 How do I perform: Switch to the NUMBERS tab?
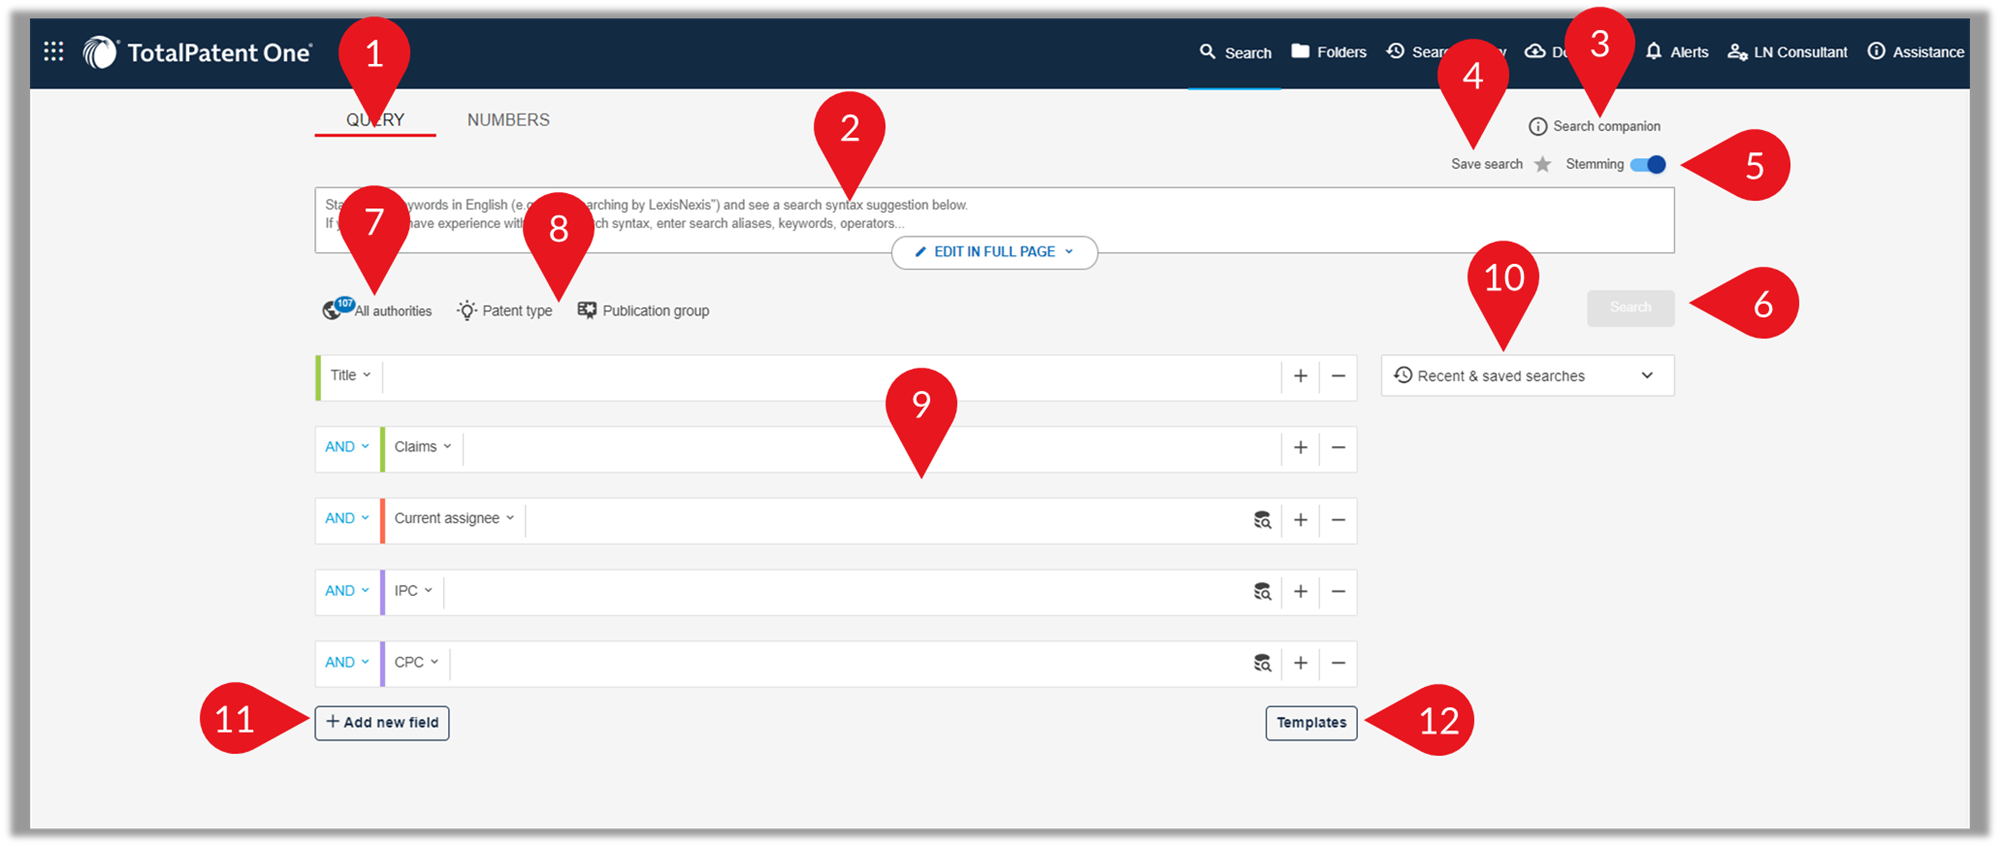(x=508, y=120)
